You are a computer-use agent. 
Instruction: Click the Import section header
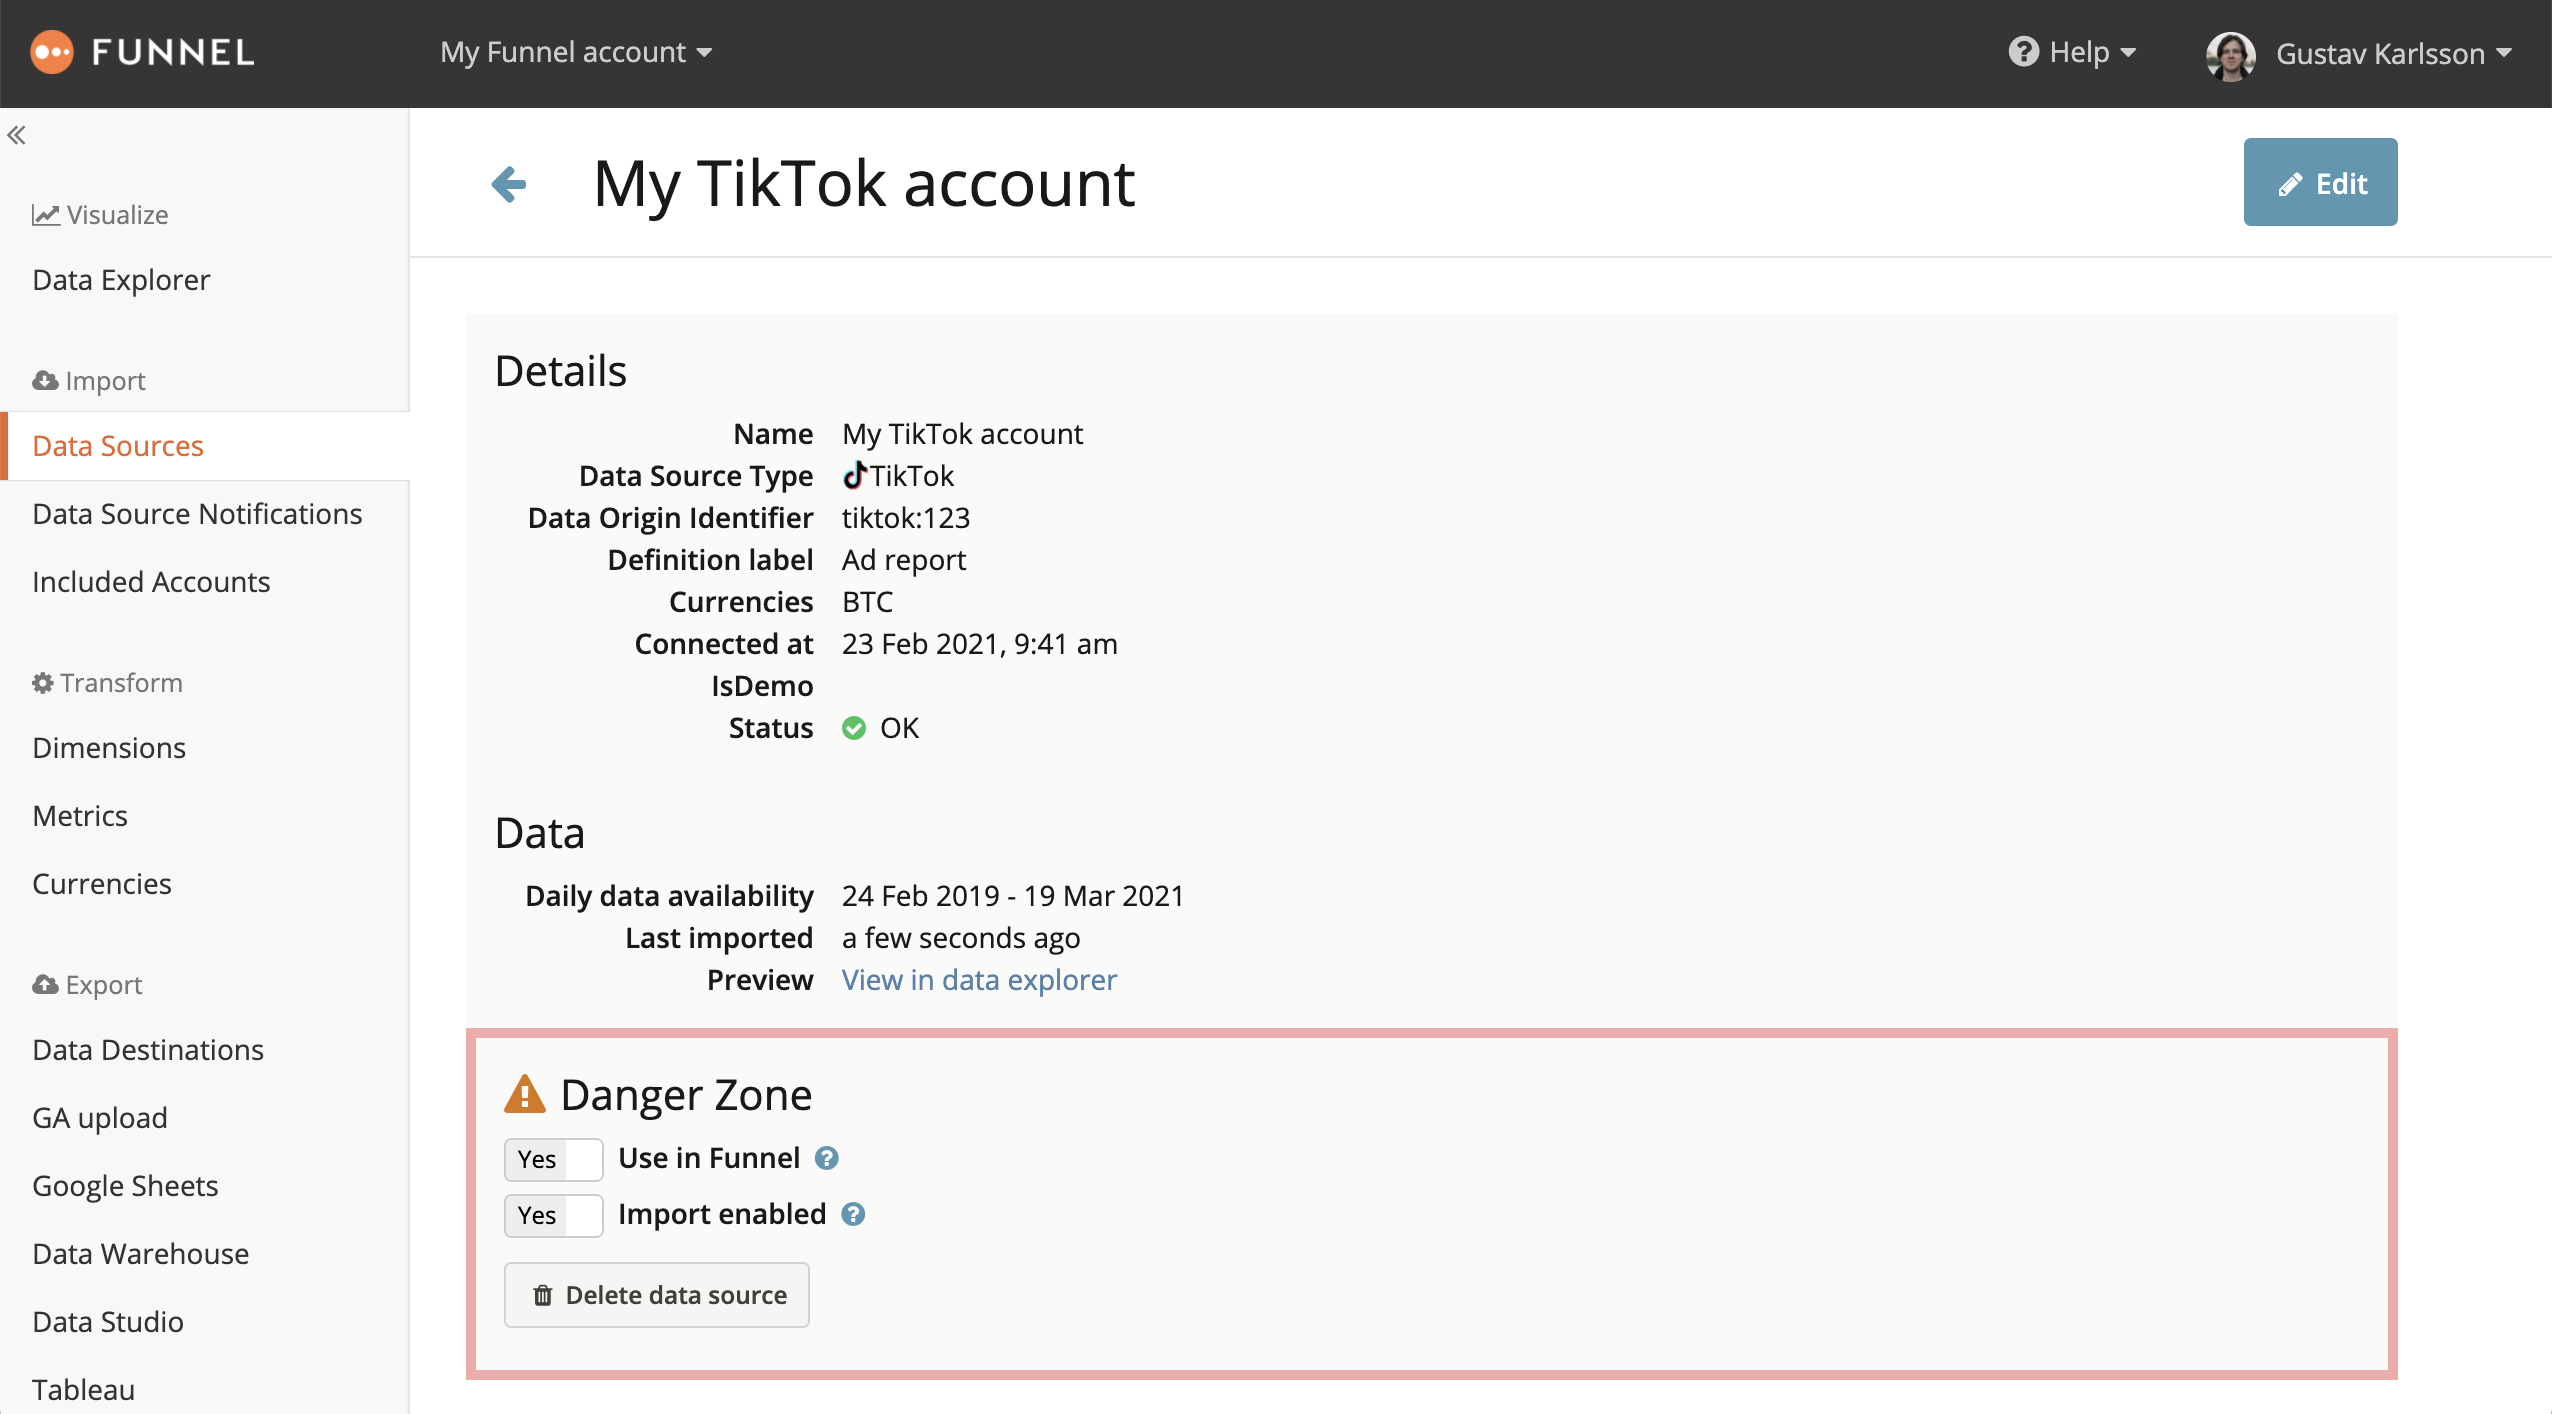click(89, 381)
